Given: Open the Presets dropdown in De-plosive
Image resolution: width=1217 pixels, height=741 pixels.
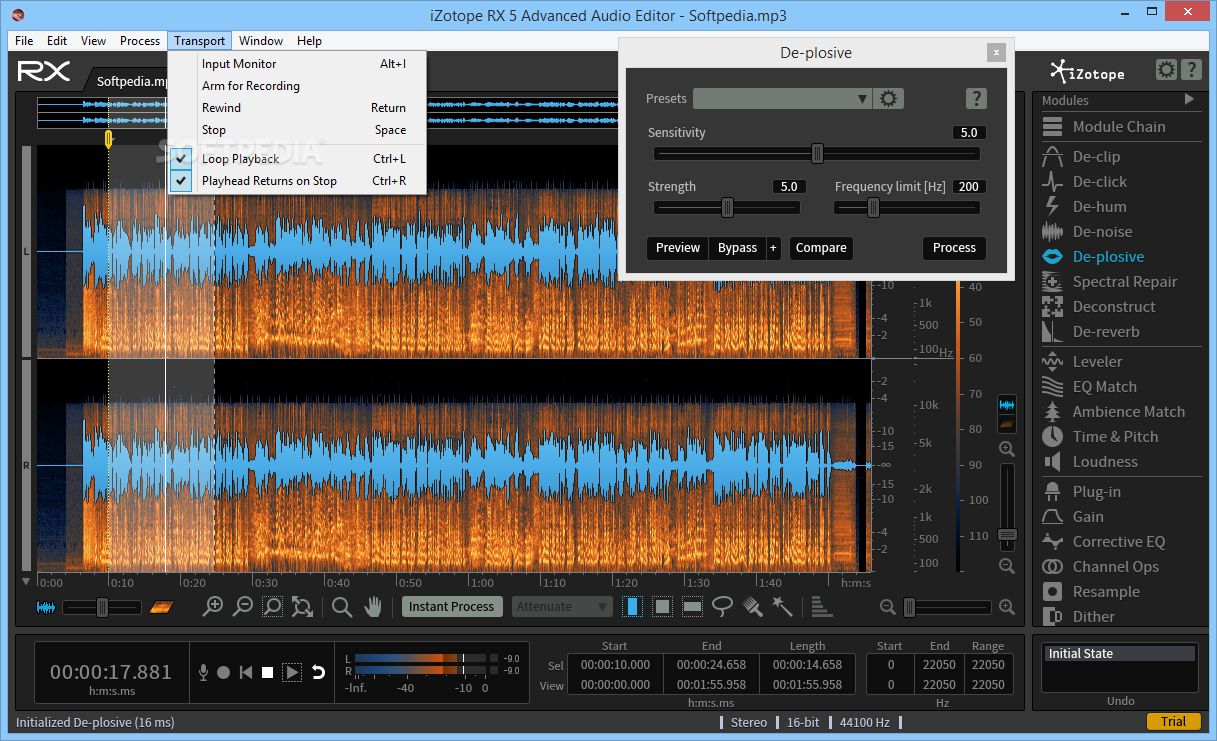Looking at the screenshot, I should [x=782, y=99].
